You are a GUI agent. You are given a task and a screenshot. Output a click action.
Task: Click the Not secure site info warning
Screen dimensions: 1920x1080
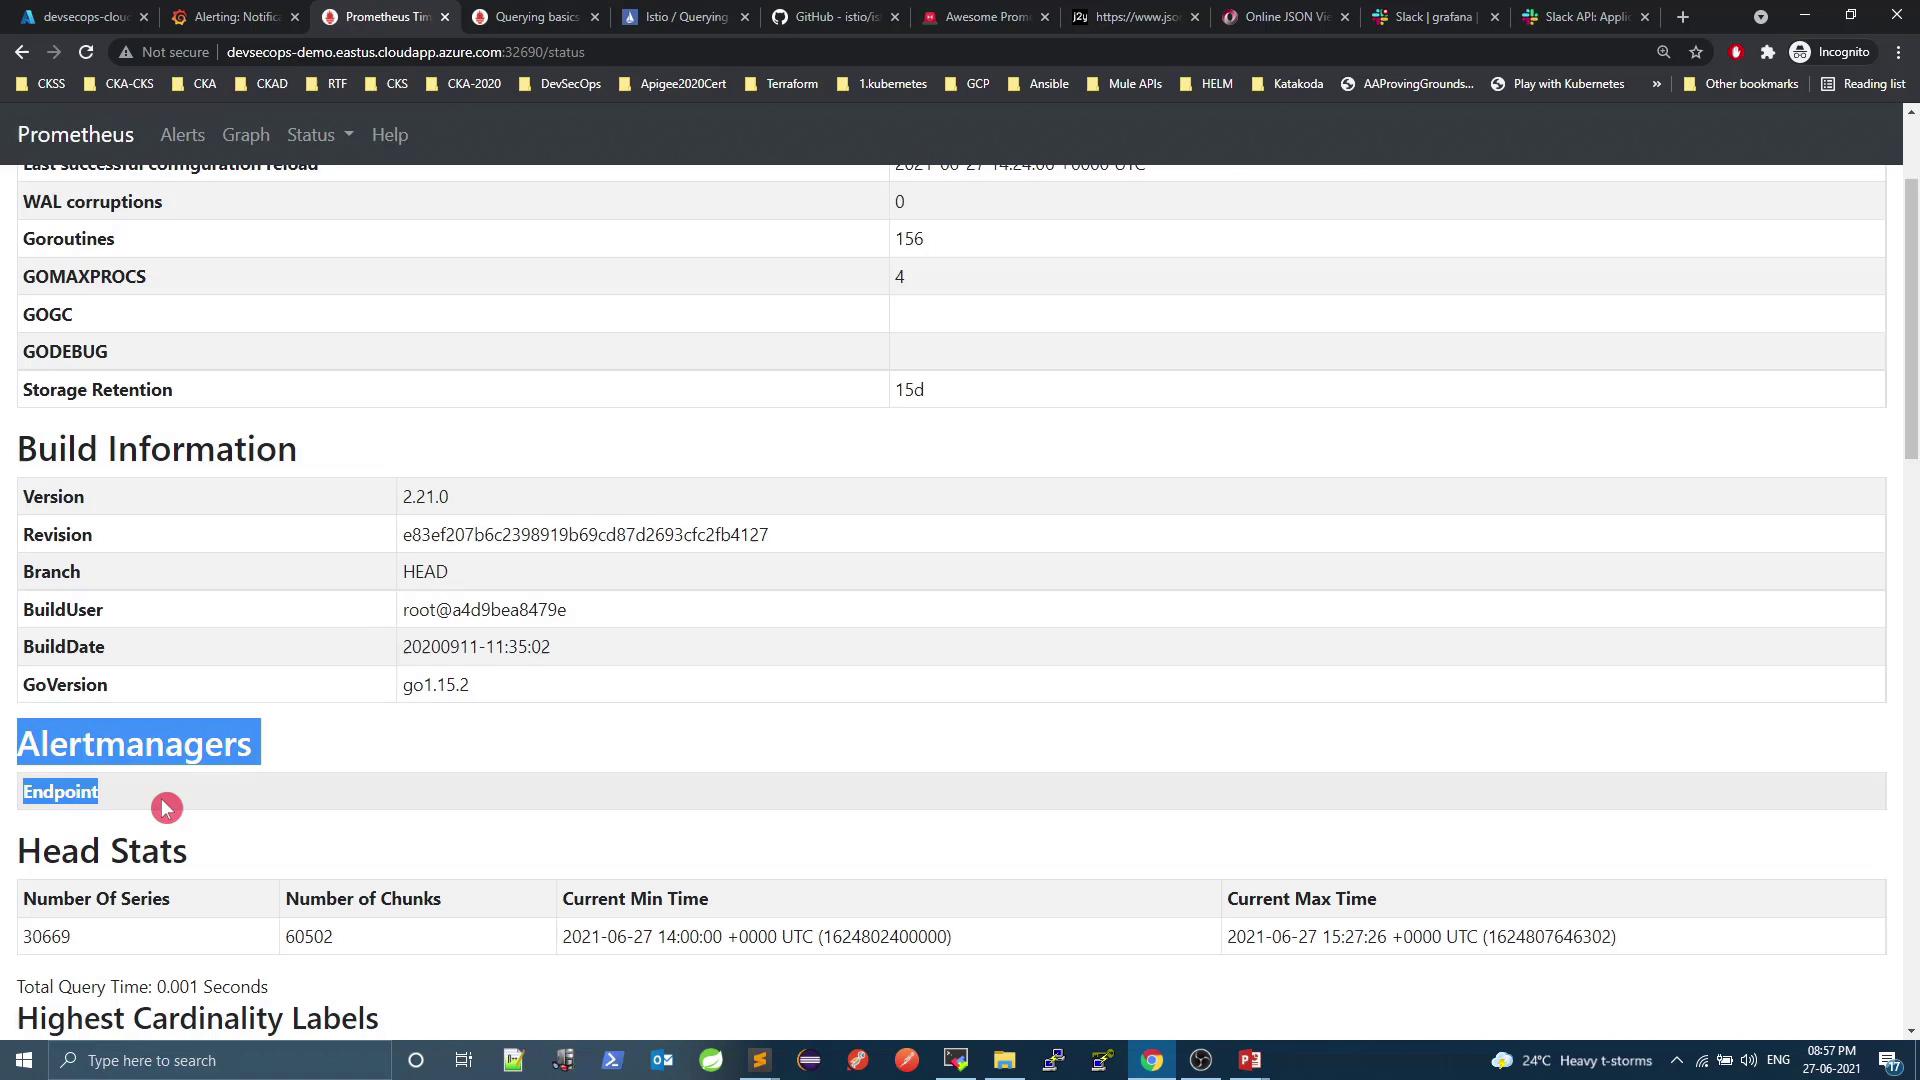pos(164,52)
